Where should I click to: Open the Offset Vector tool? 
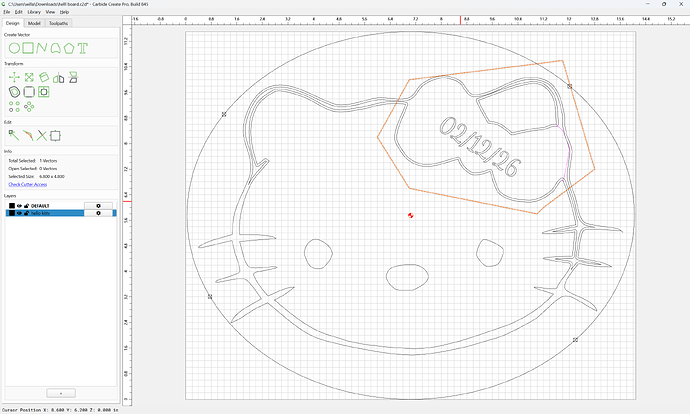(x=15, y=92)
